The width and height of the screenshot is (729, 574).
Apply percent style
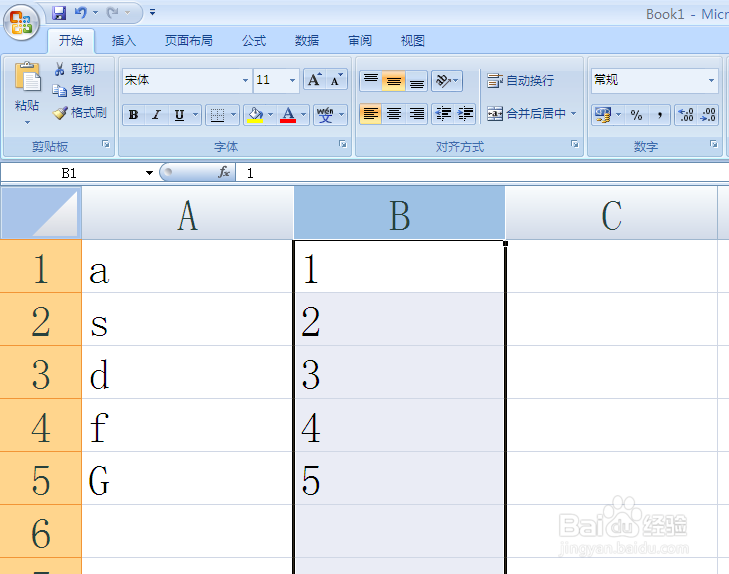click(x=636, y=115)
